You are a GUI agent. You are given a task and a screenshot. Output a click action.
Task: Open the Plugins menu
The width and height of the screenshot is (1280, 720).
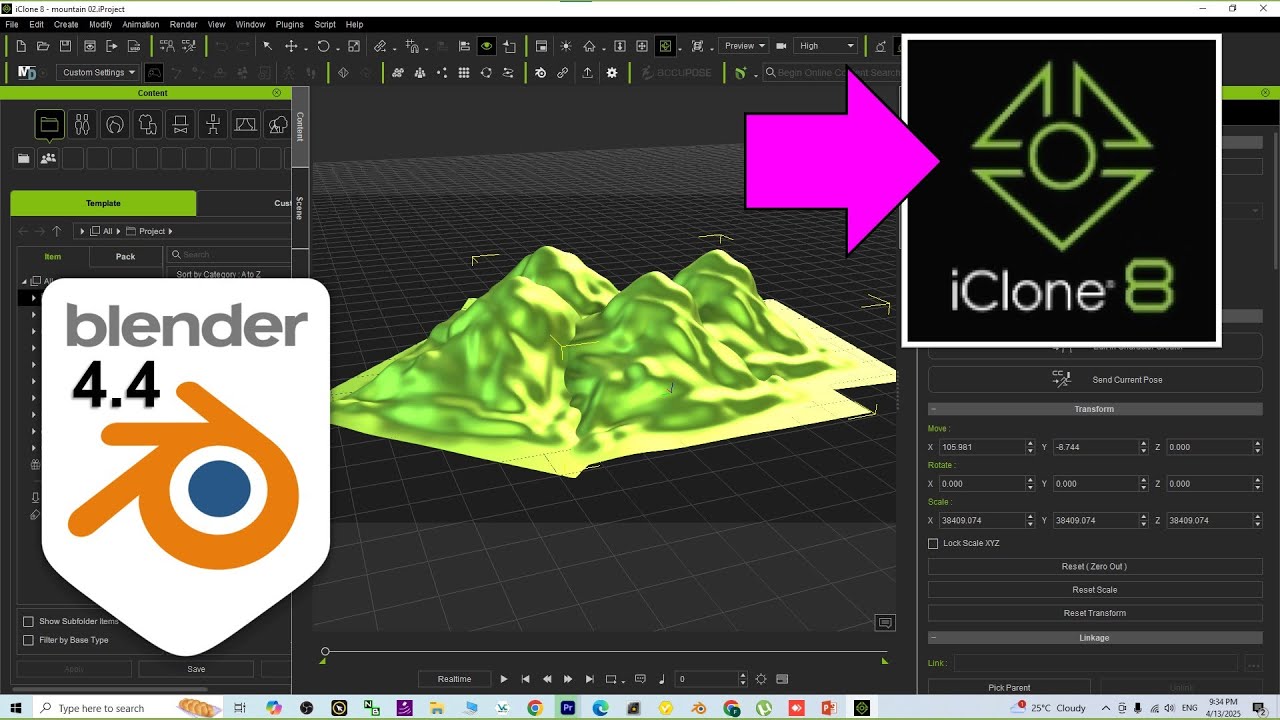[x=289, y=24]
